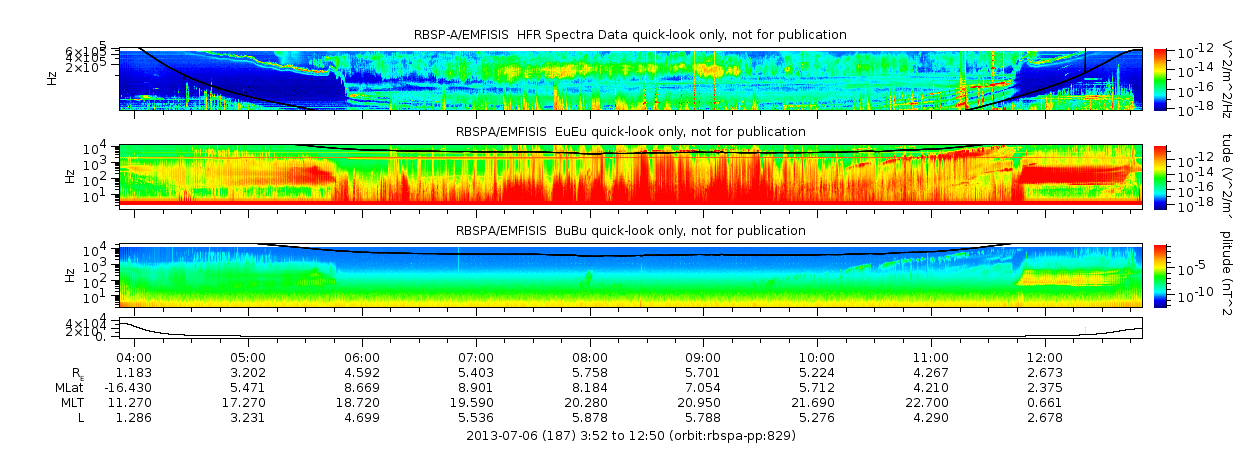Image resolution: width=1250 pixels, height=449 pixels.
Task: Click the 04:00 time axis label
Action: pyautogui.click(x=134, y=357)
